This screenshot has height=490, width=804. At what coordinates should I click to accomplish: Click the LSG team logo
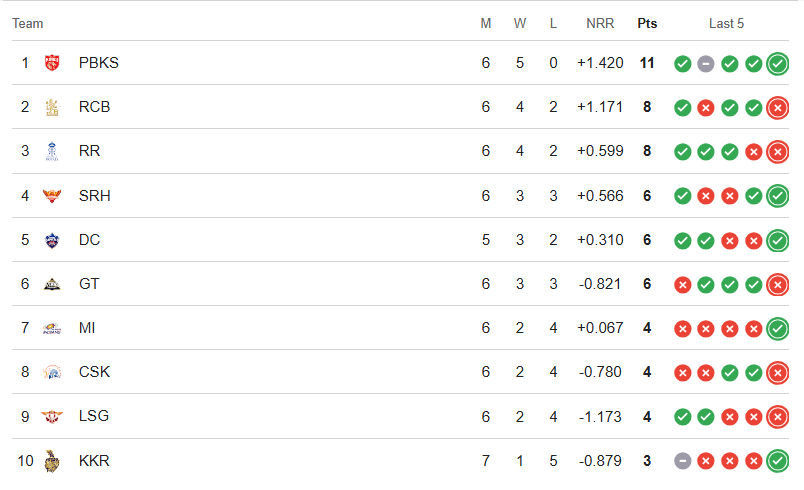(53, 416)
